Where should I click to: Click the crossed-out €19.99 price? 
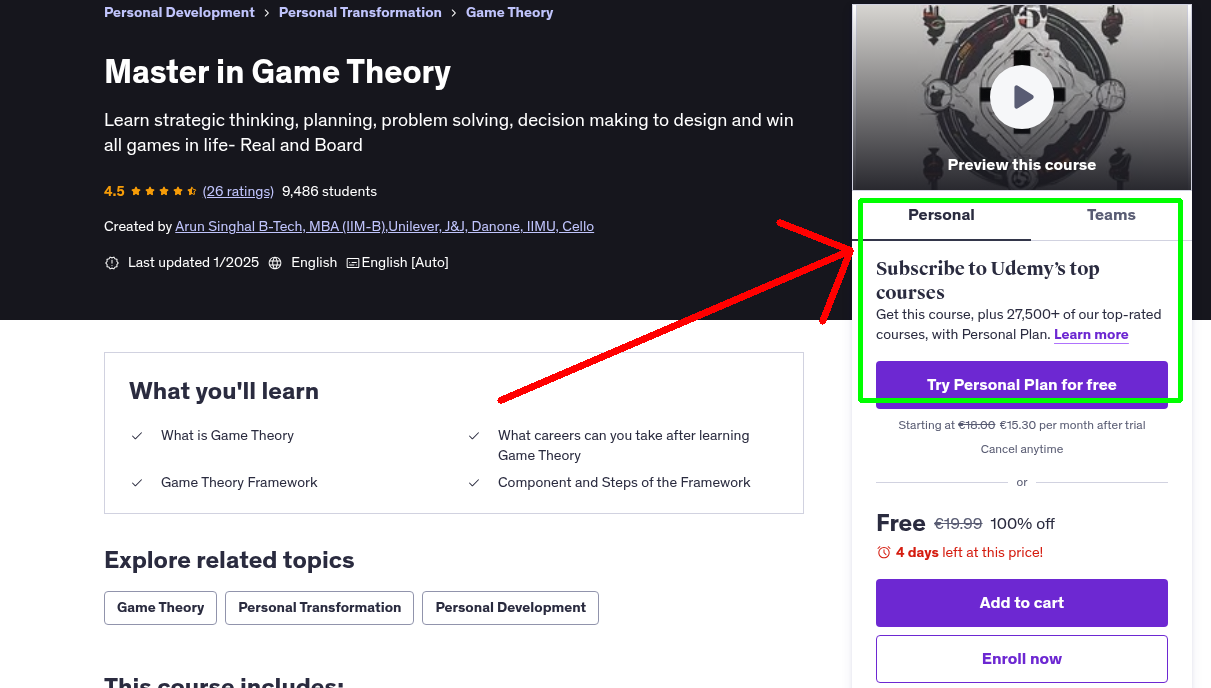[x=958, y=524]
